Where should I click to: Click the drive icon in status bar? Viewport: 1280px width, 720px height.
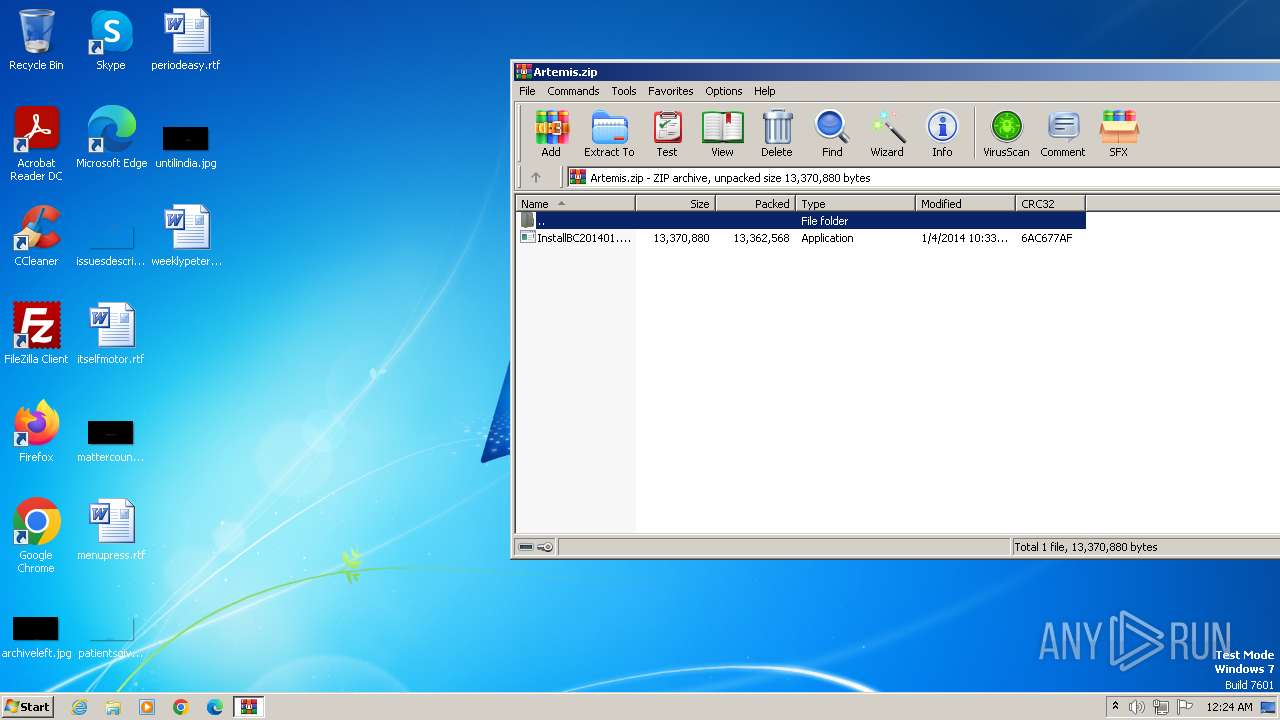[526, 547]
